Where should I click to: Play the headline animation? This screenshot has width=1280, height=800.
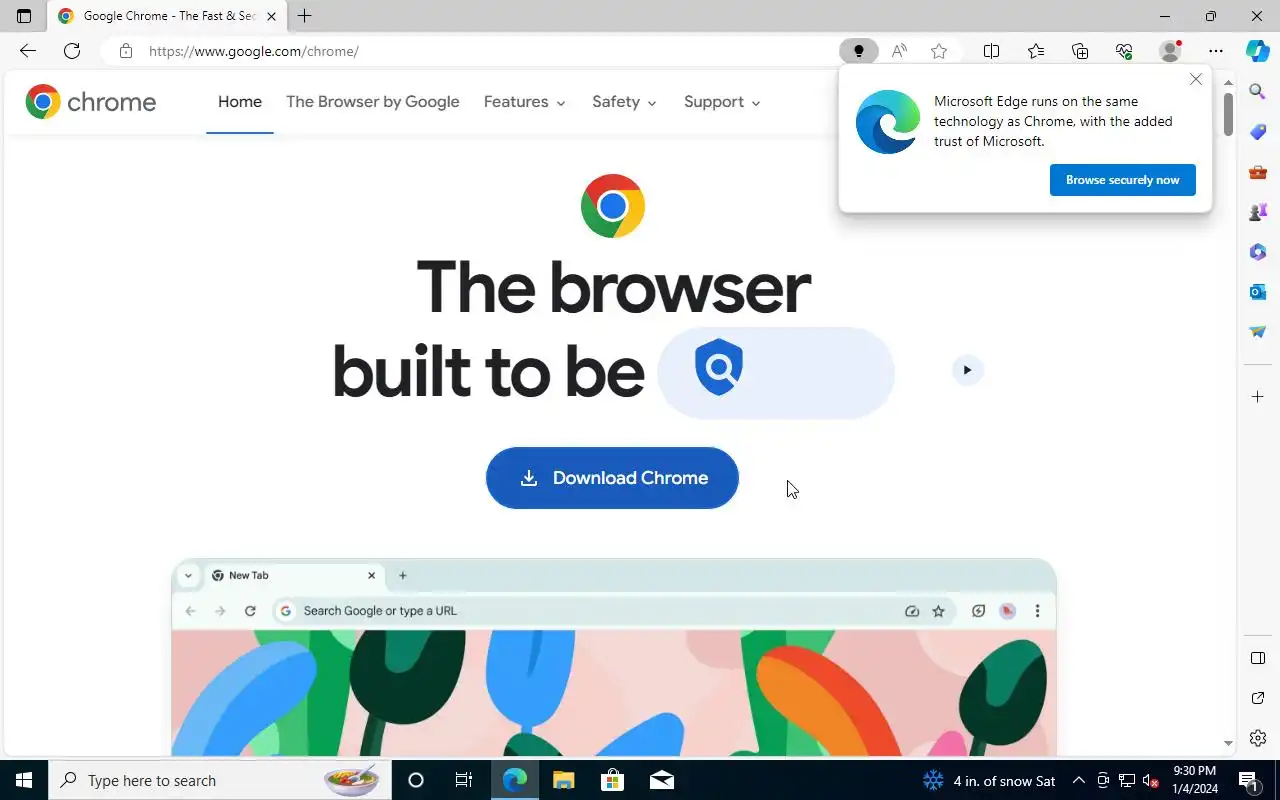tap(967, 370)
